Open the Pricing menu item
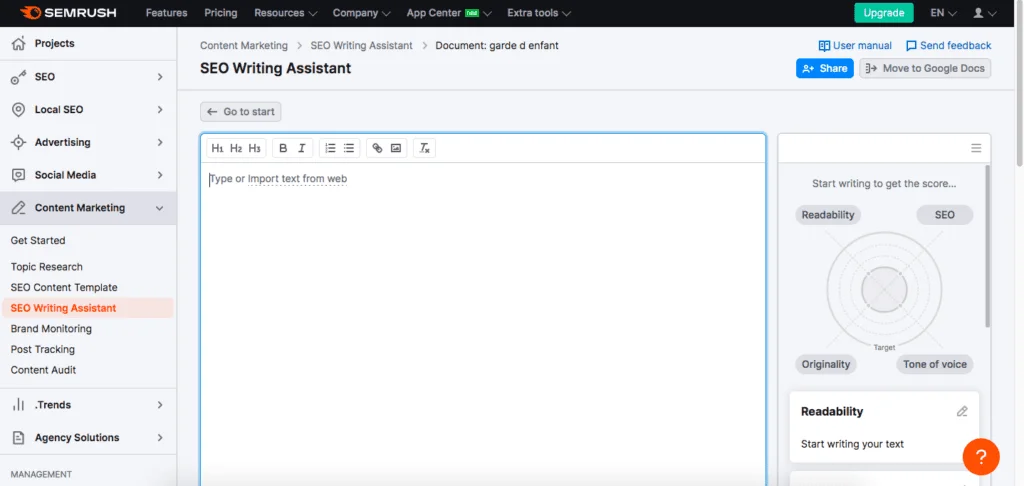 [x=221, y=13]
